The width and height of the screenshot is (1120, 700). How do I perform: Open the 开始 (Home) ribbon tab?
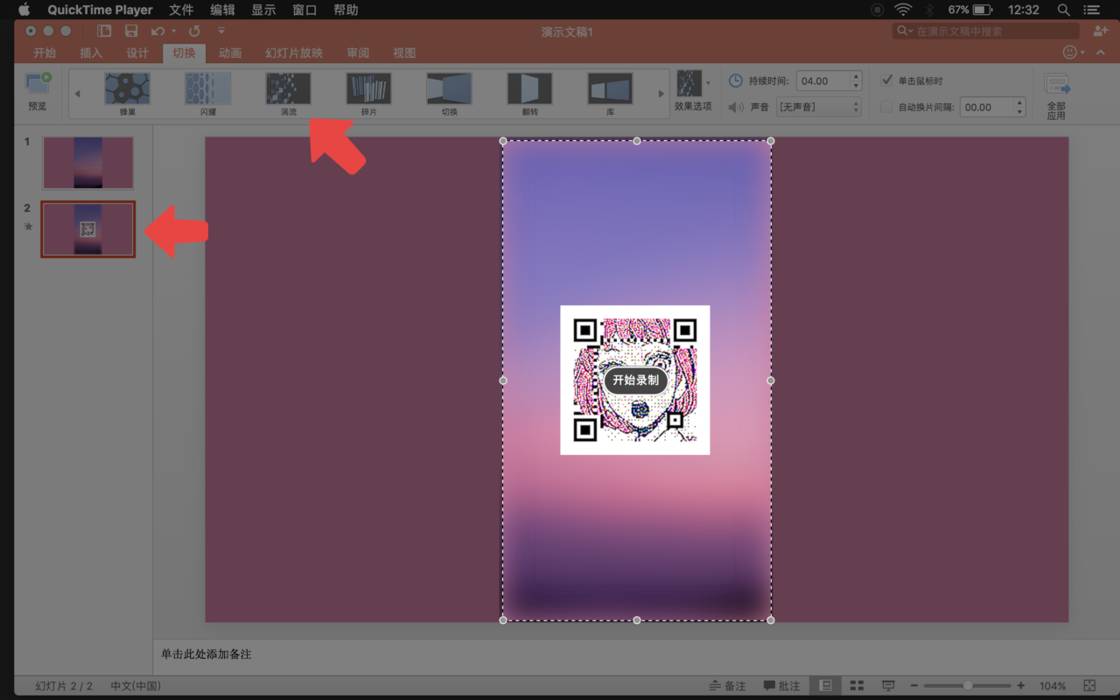pyautogui.click(x=44, y=53)
